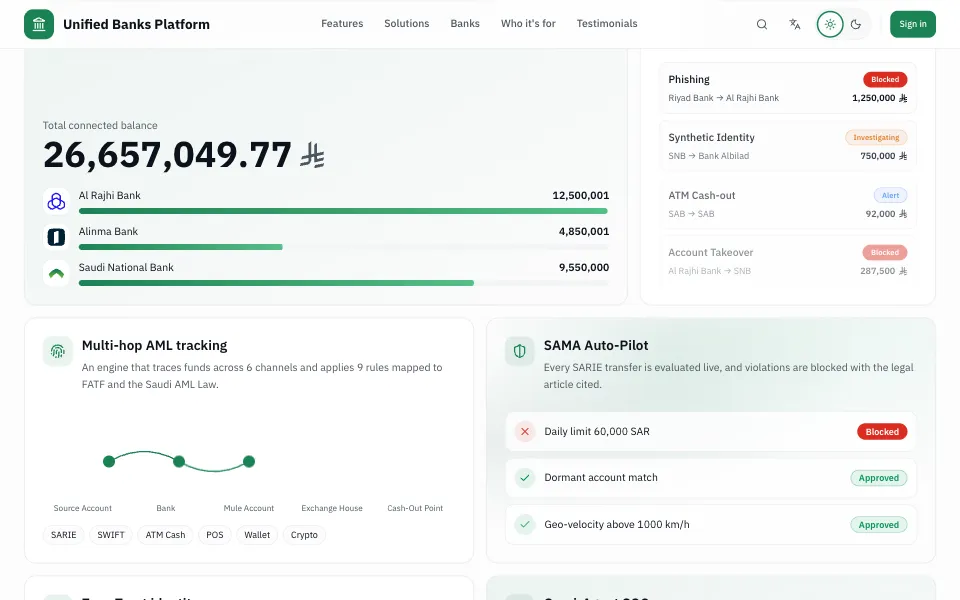Select the Crypto channel chip
This screenshot has height=600, width=960.
[304, 535]
